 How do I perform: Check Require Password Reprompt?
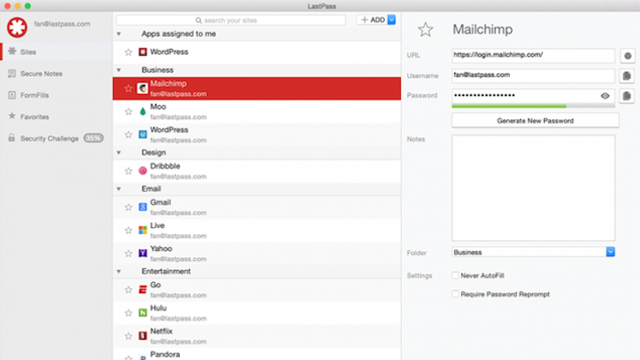455,294
